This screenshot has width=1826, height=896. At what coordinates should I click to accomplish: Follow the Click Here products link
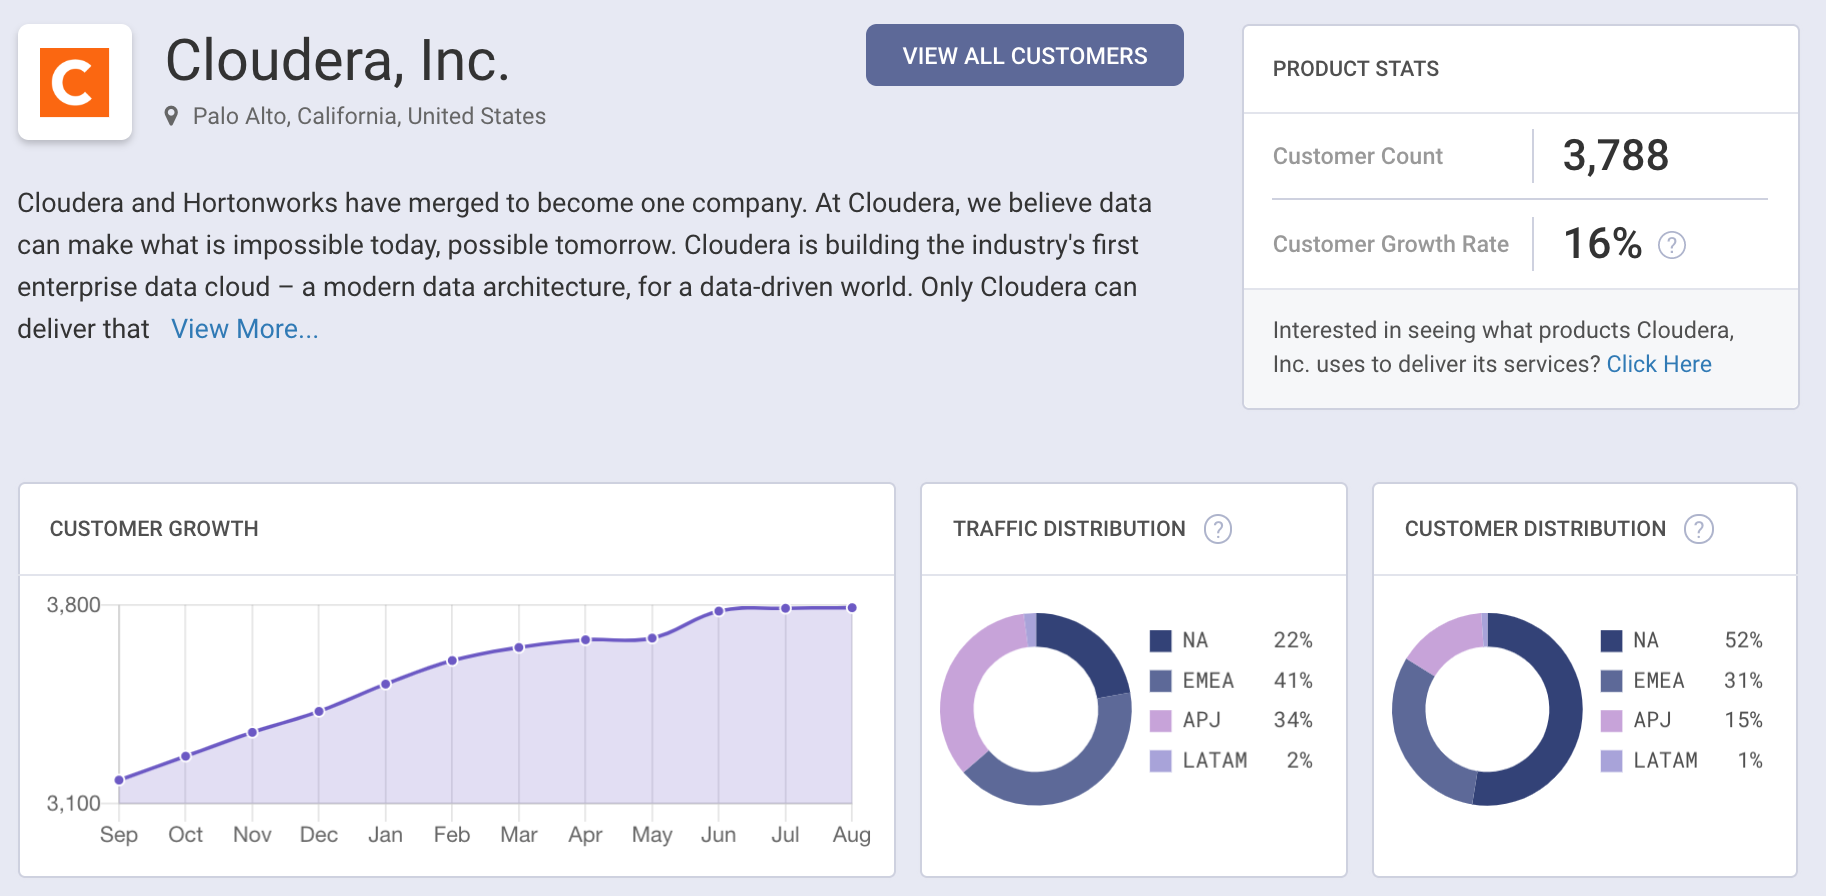1659,364
